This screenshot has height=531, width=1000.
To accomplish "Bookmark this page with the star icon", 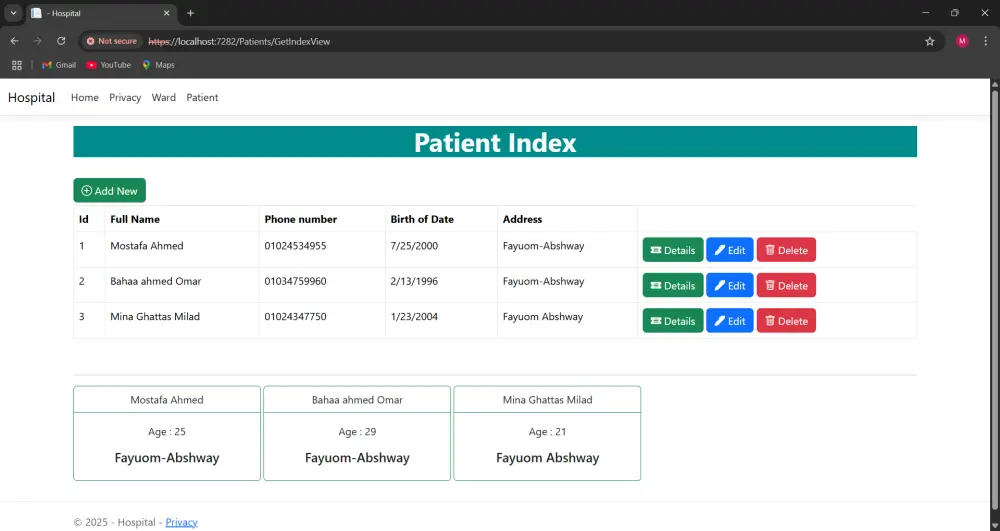I will (x=930, y=41).
